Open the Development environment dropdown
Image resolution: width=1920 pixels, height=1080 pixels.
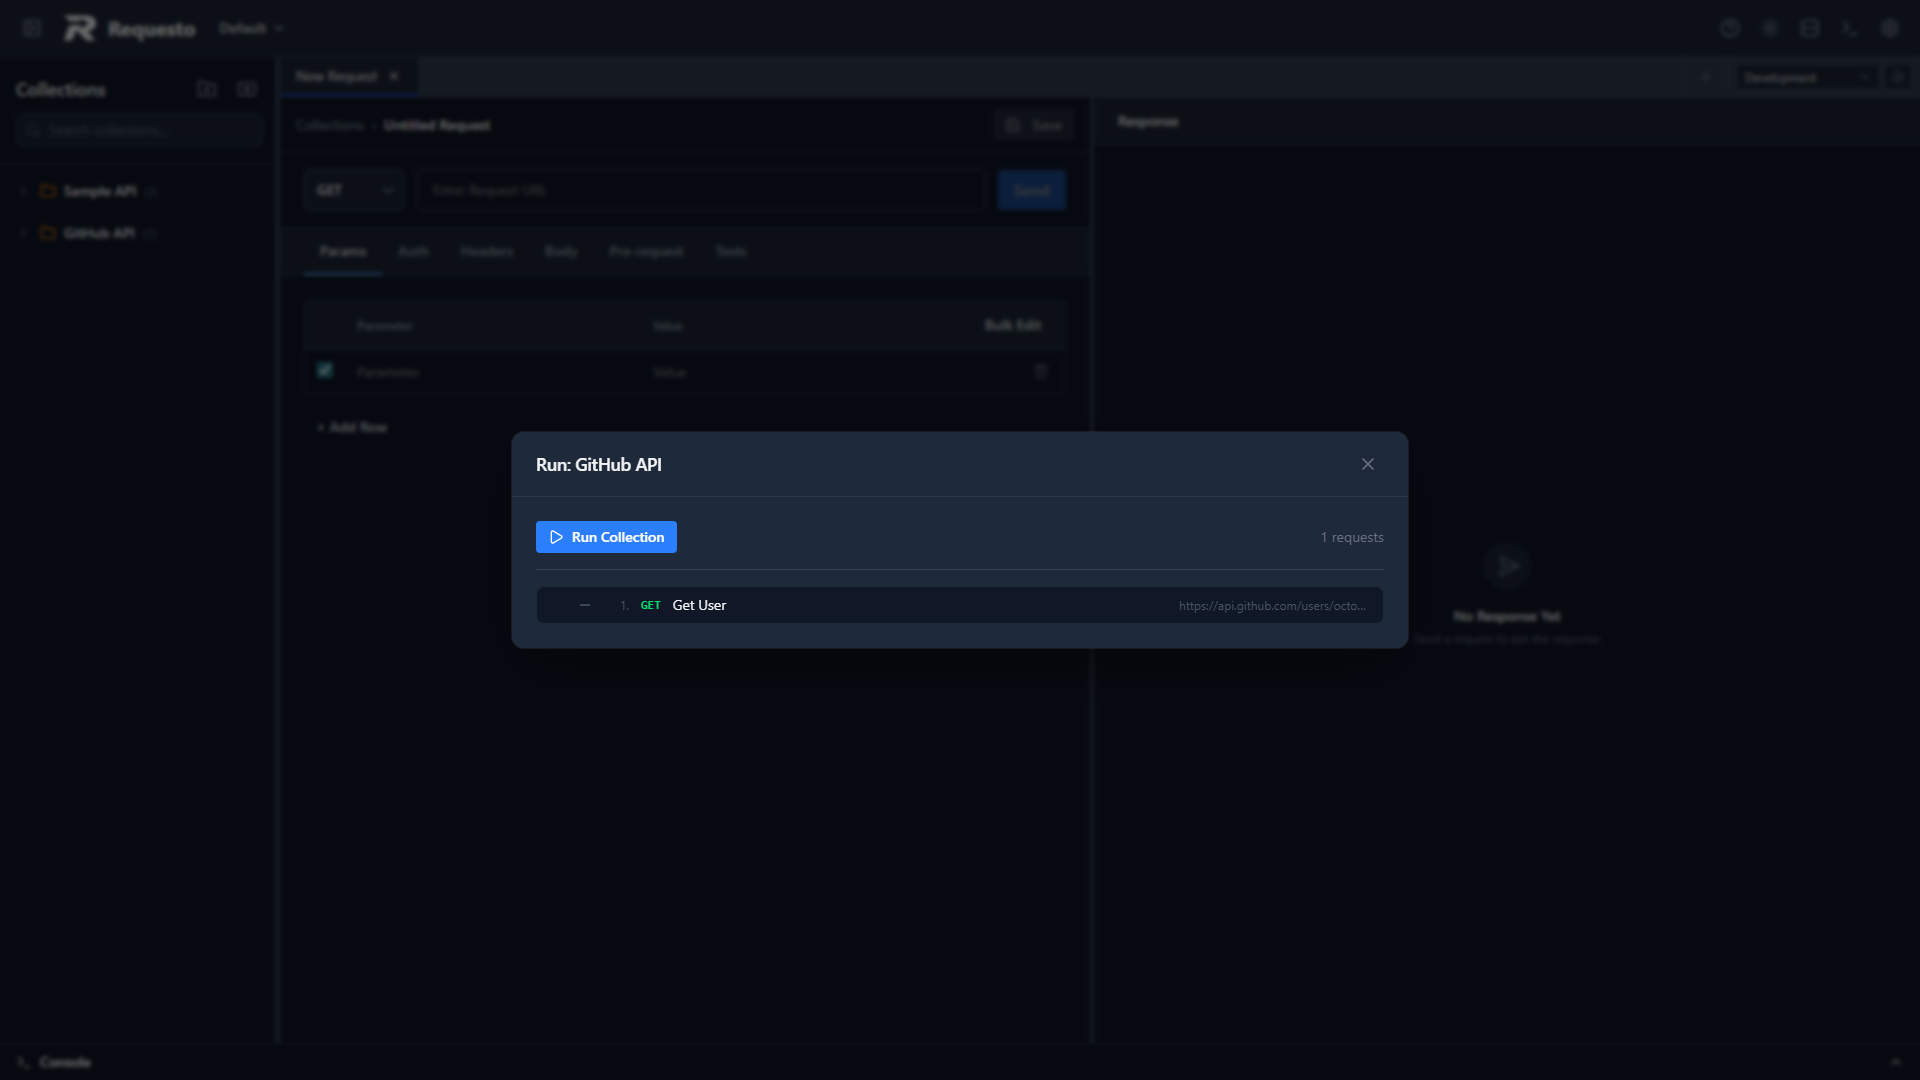pyautogui.click(x=1806, y=77)
